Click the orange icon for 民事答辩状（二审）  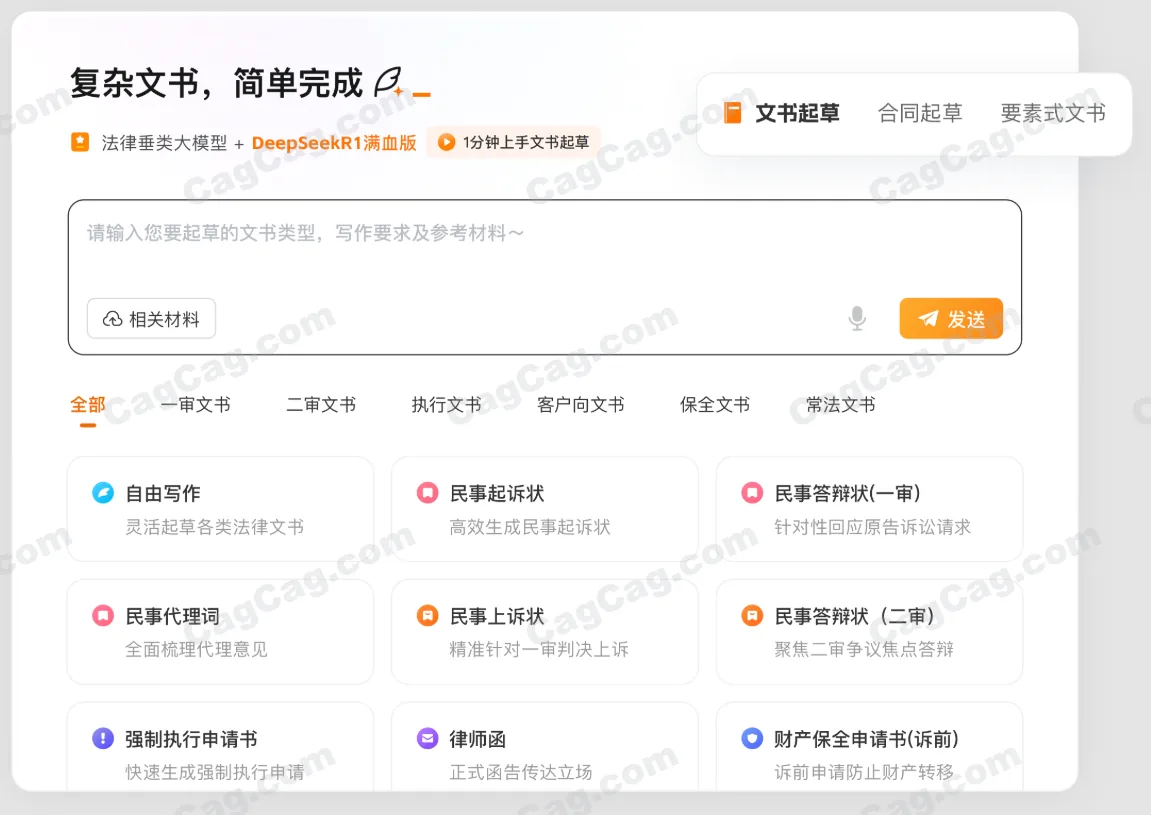(x=752, y=615)
